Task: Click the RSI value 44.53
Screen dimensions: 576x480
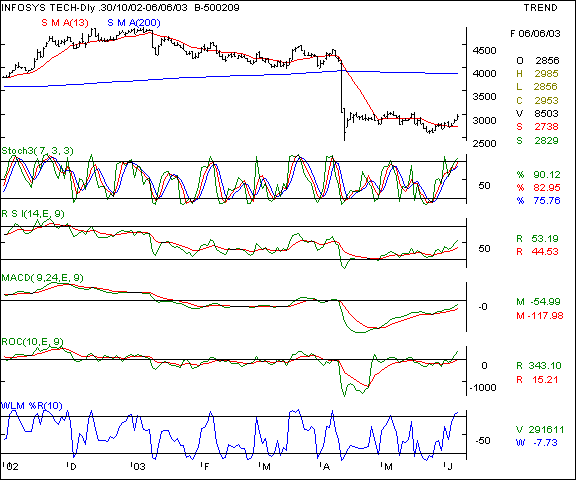Action: (x=545, y=252)
